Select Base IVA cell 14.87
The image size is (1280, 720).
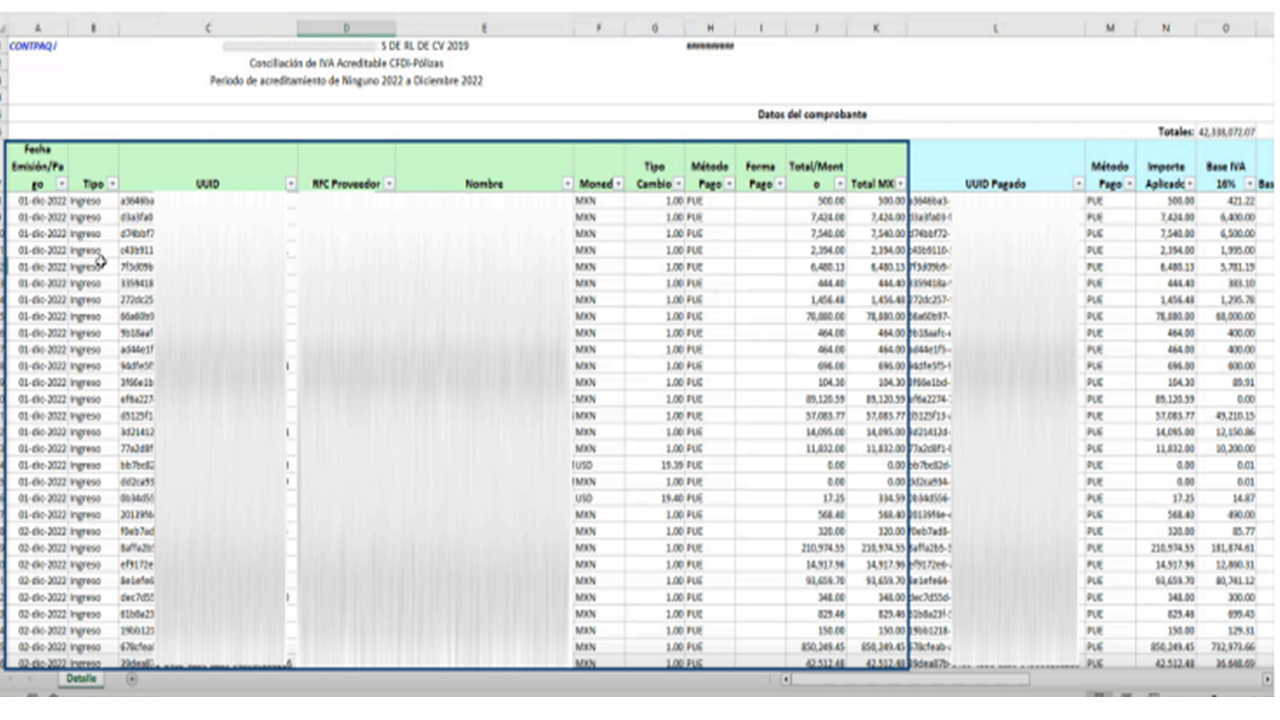[x=1226, y=498]
